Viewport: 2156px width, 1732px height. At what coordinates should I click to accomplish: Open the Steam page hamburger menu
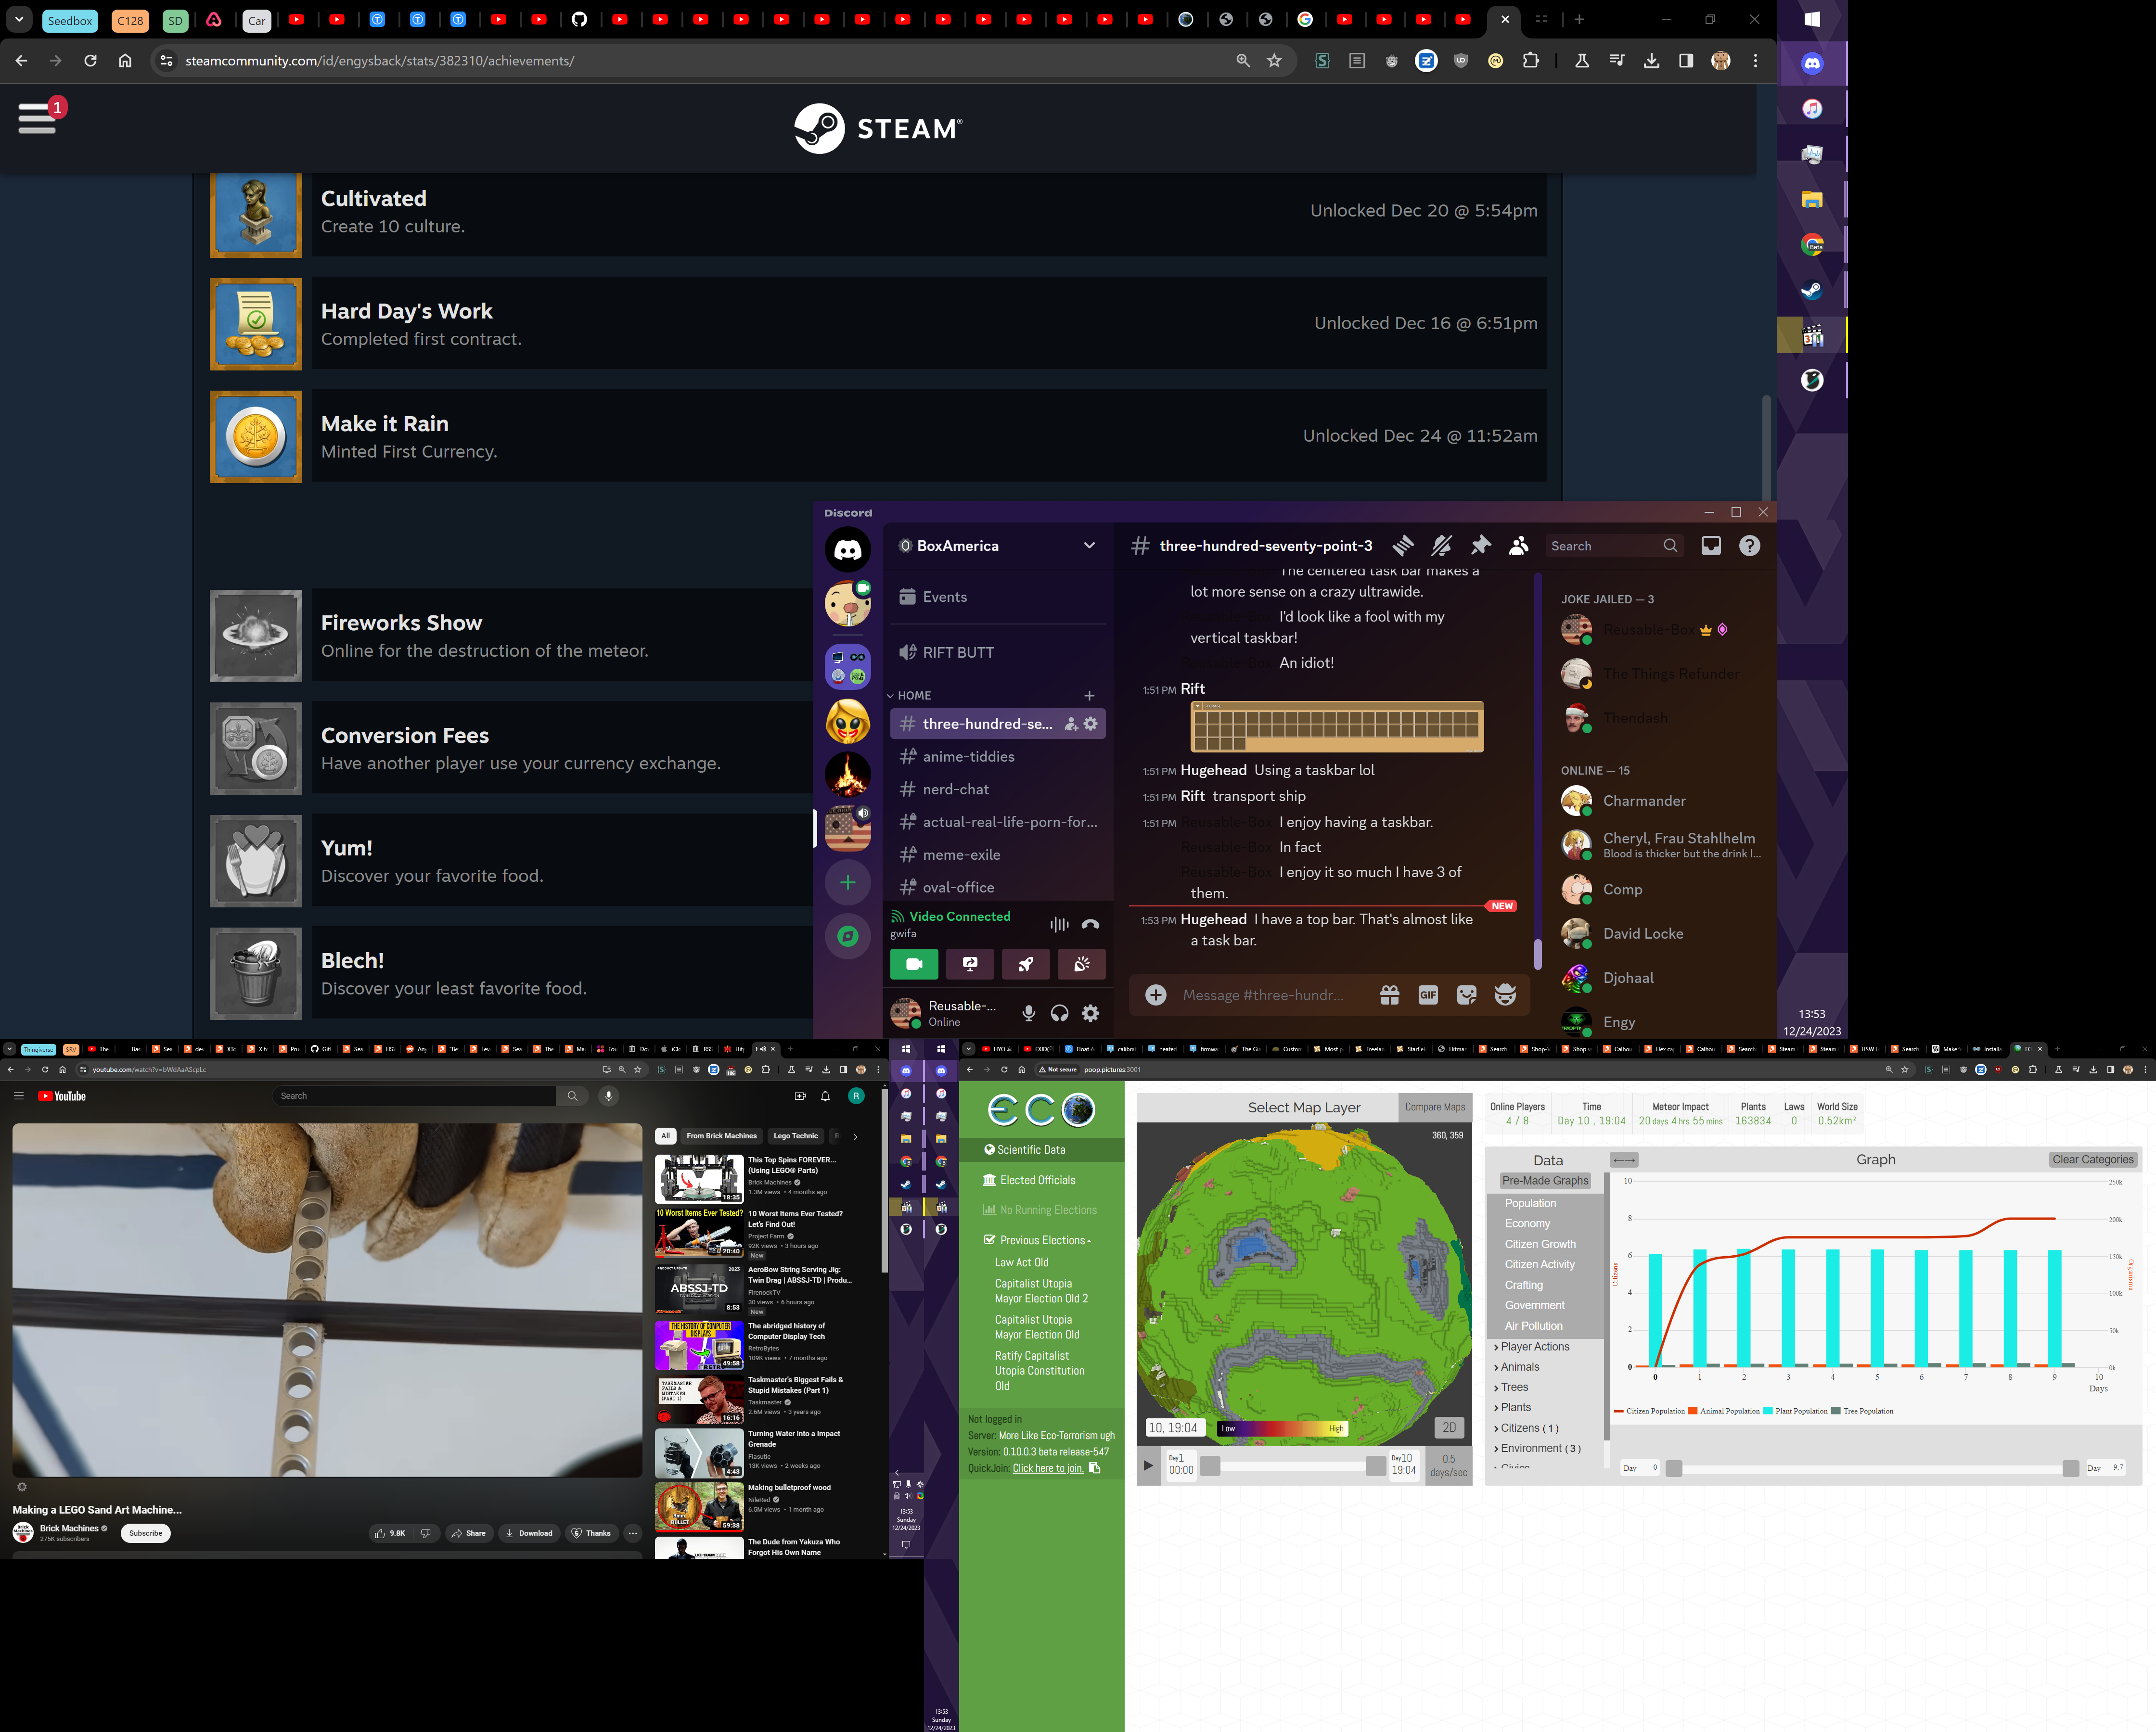tap(37, 118)
